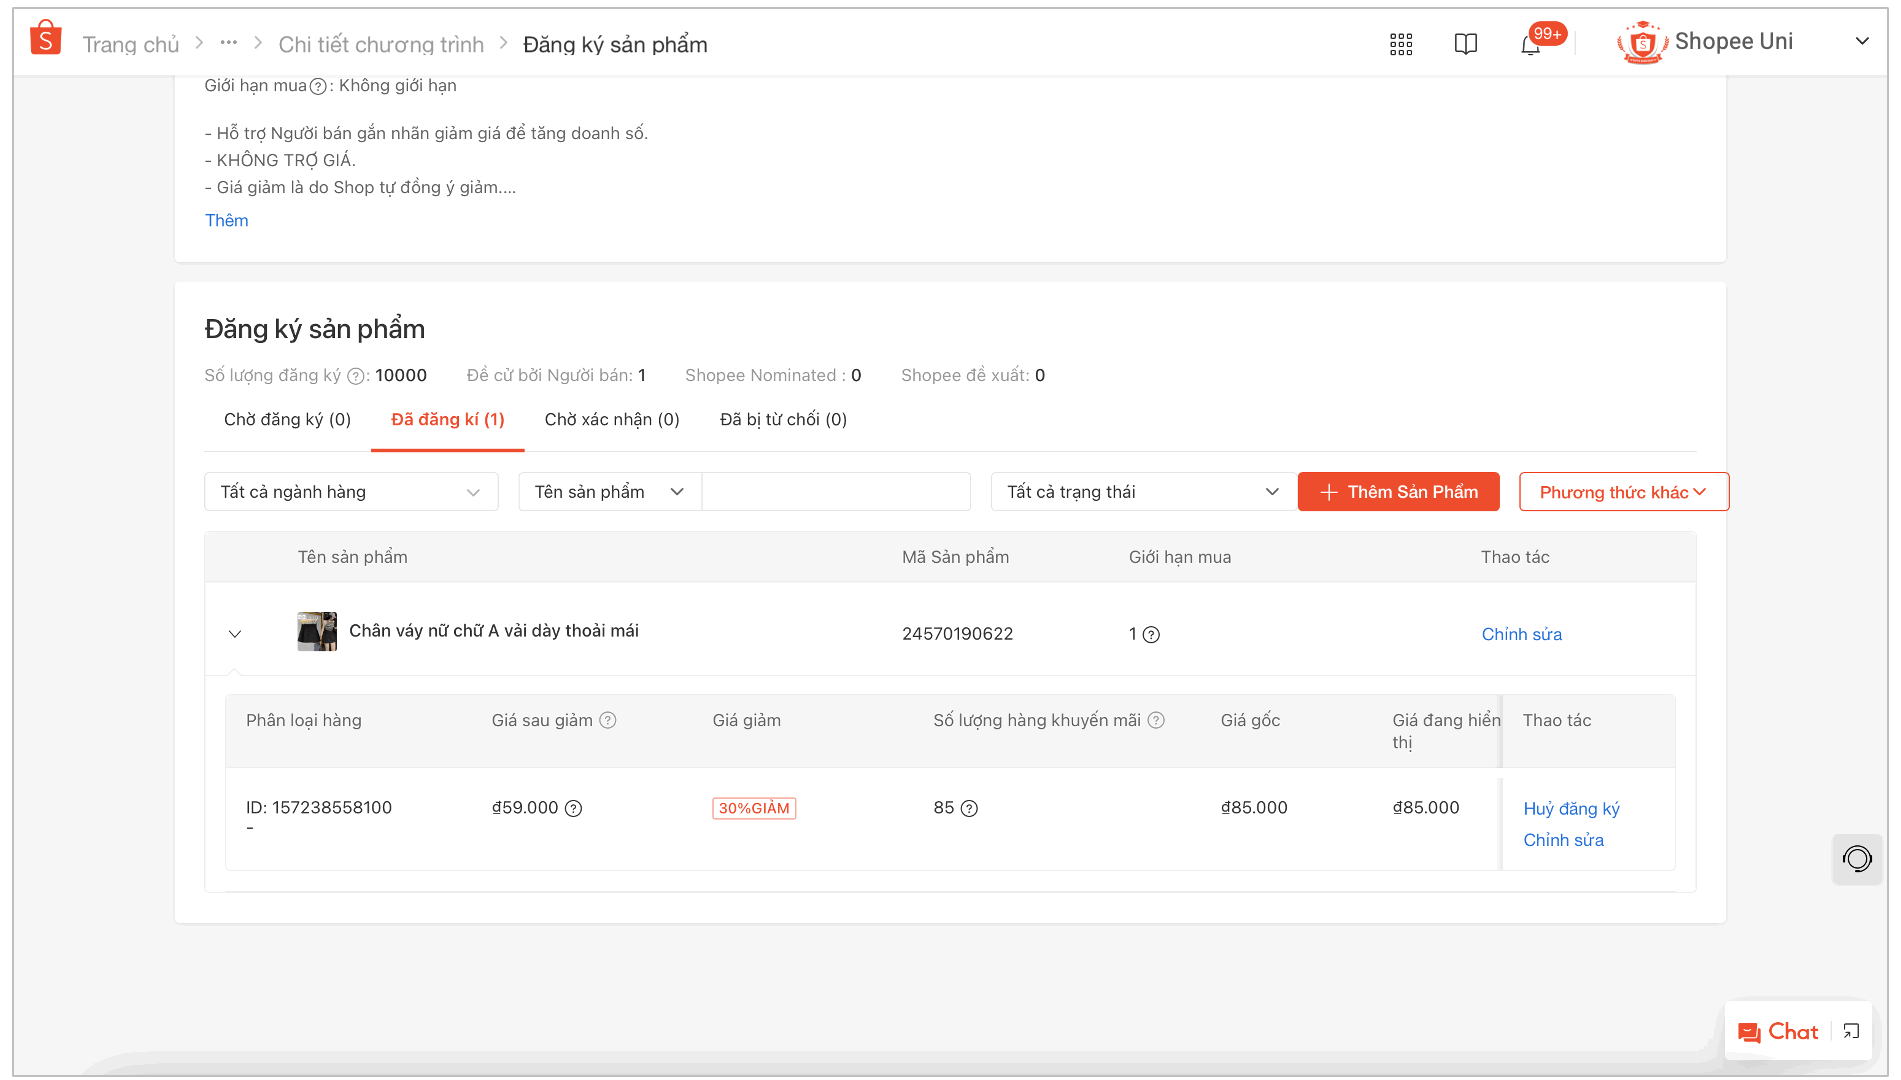Click Huỷ đăng ký for the registered product
This screenshot has height=1080, width=1901.
pos(1570,808)
